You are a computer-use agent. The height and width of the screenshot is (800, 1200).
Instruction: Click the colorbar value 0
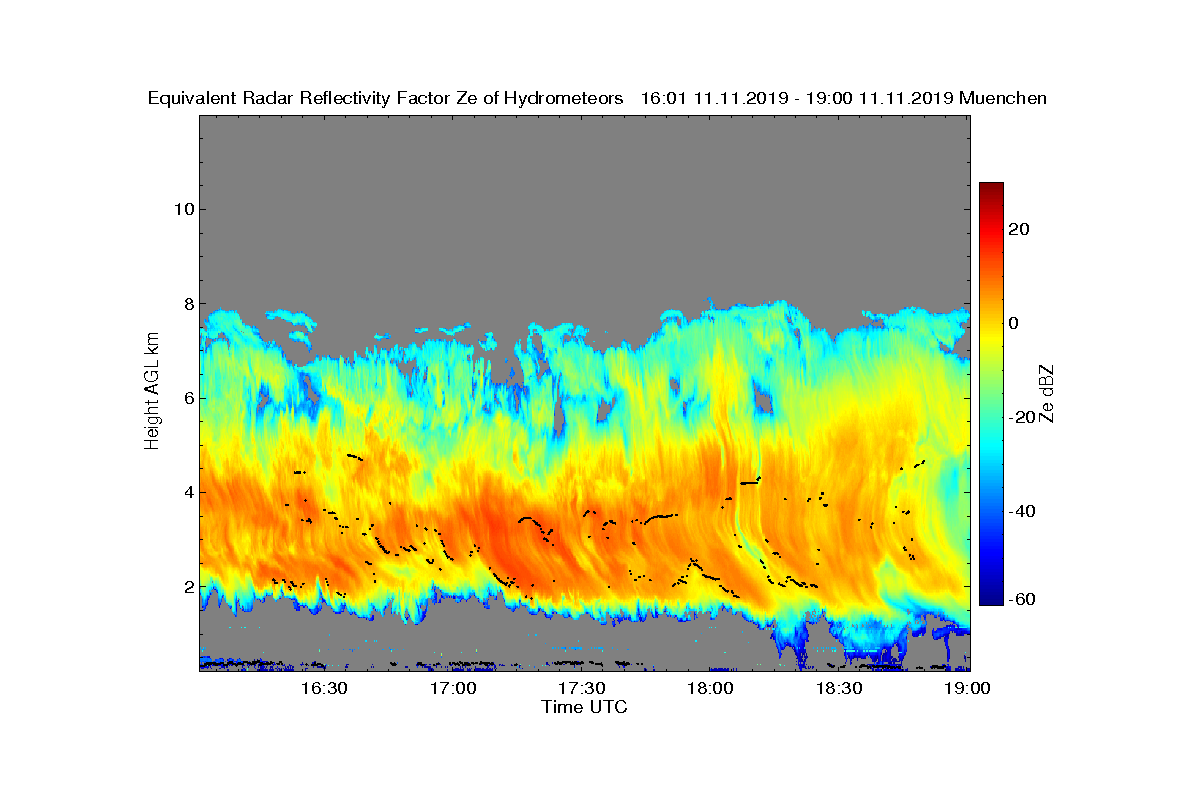[1014, 323]
